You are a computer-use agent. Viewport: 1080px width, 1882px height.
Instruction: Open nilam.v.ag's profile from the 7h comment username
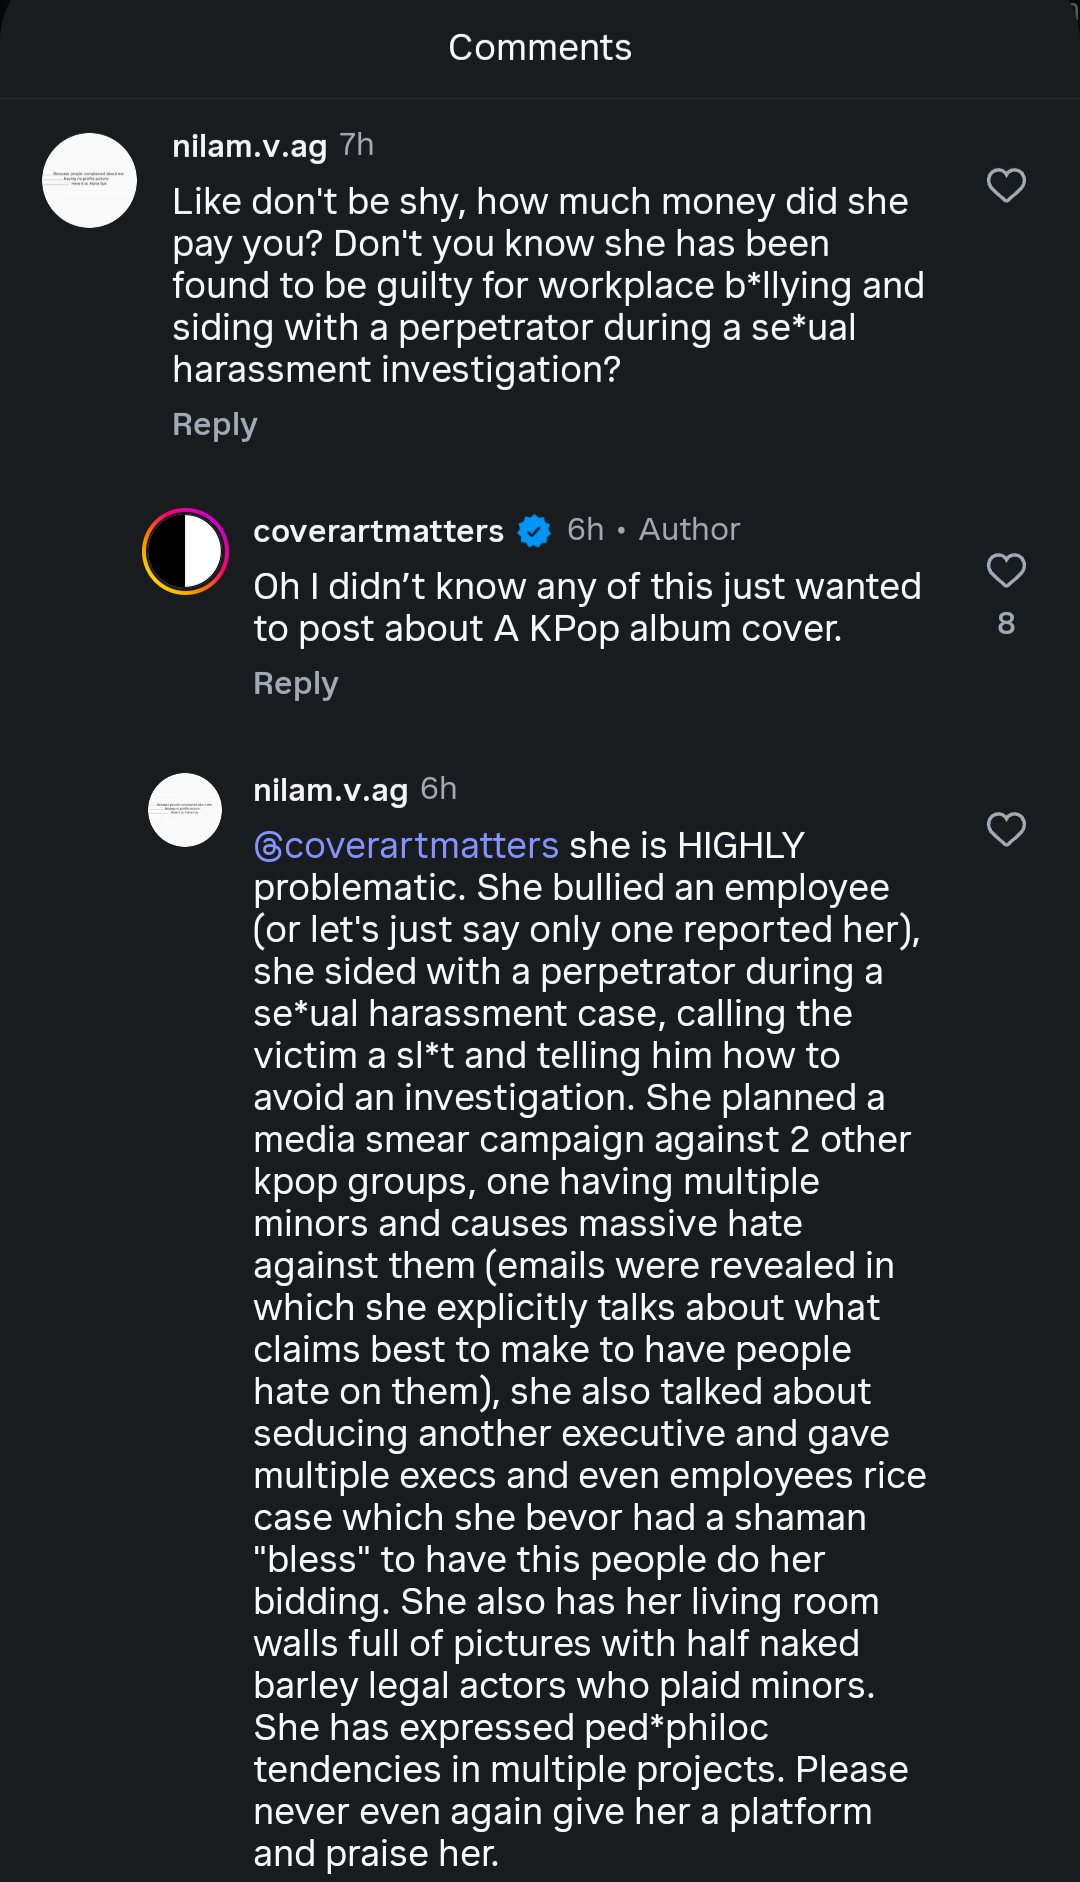point(249,147)
